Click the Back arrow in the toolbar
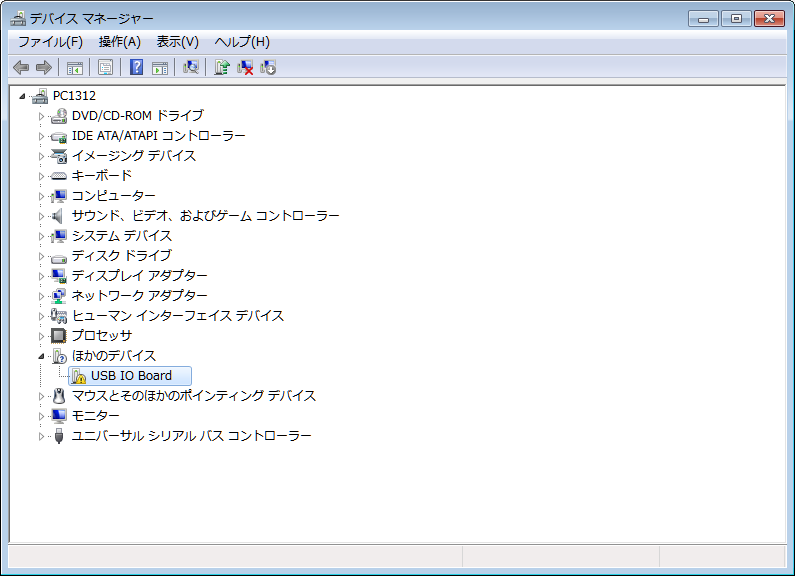This screenshot has height=576, width=795. (21, 67)
